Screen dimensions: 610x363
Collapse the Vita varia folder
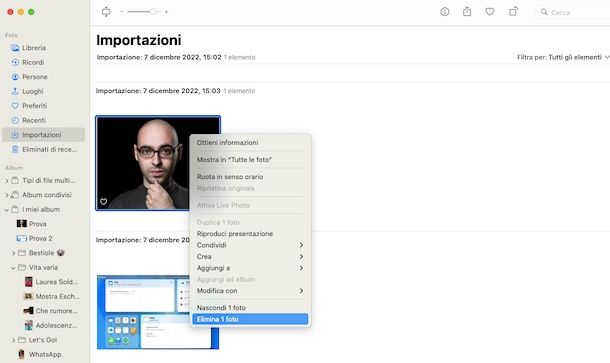point(13,268)
